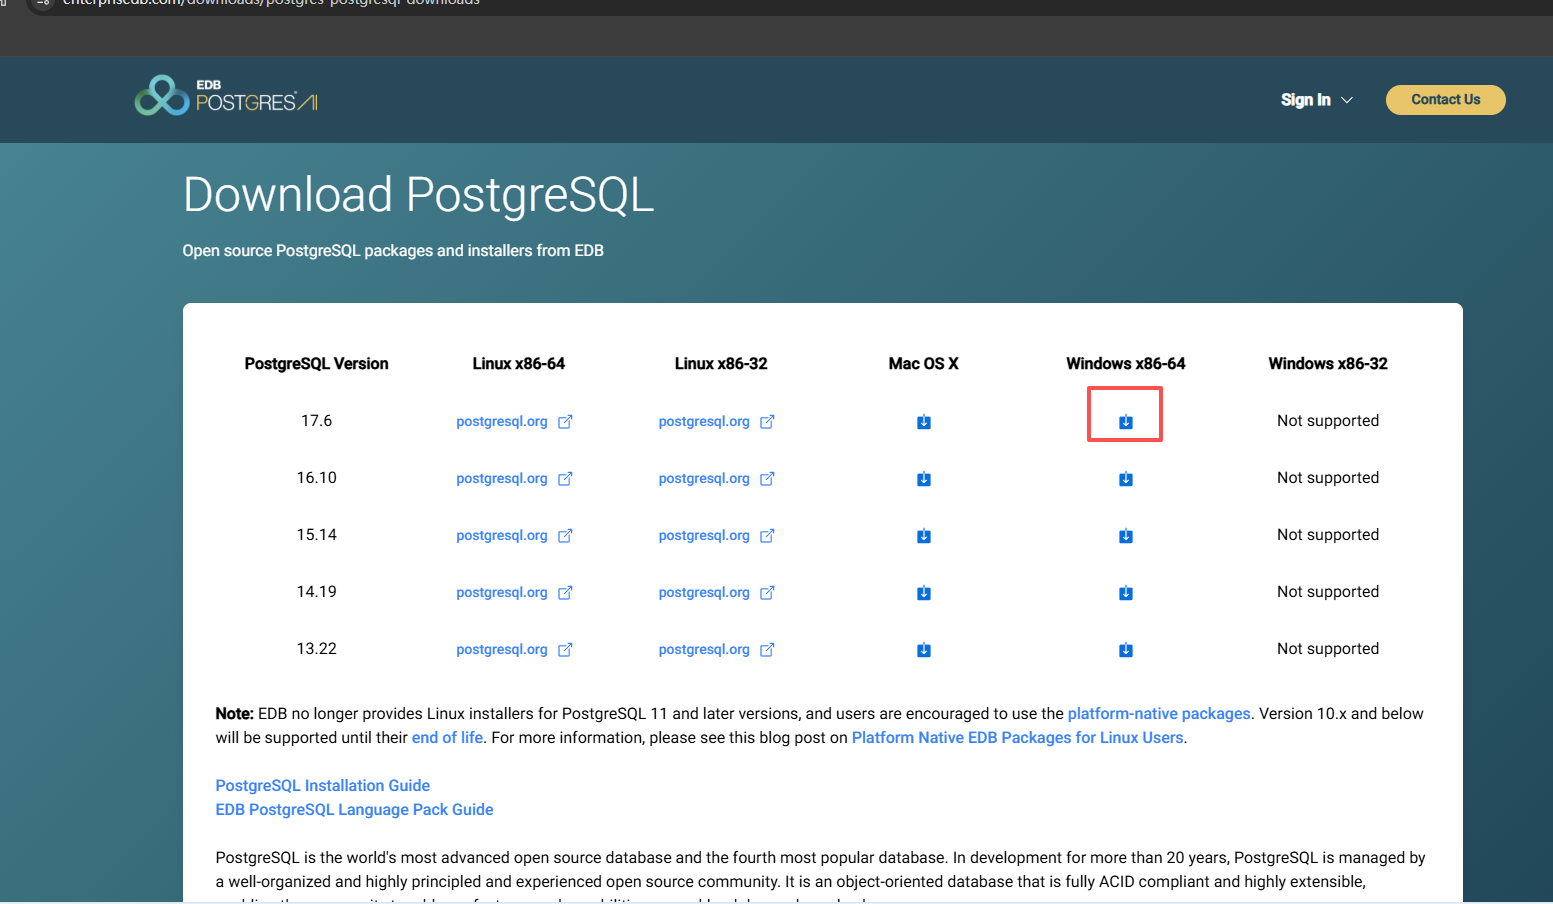Click the Contact Us button
The image size is (1553, 904).
[1445, 100]
